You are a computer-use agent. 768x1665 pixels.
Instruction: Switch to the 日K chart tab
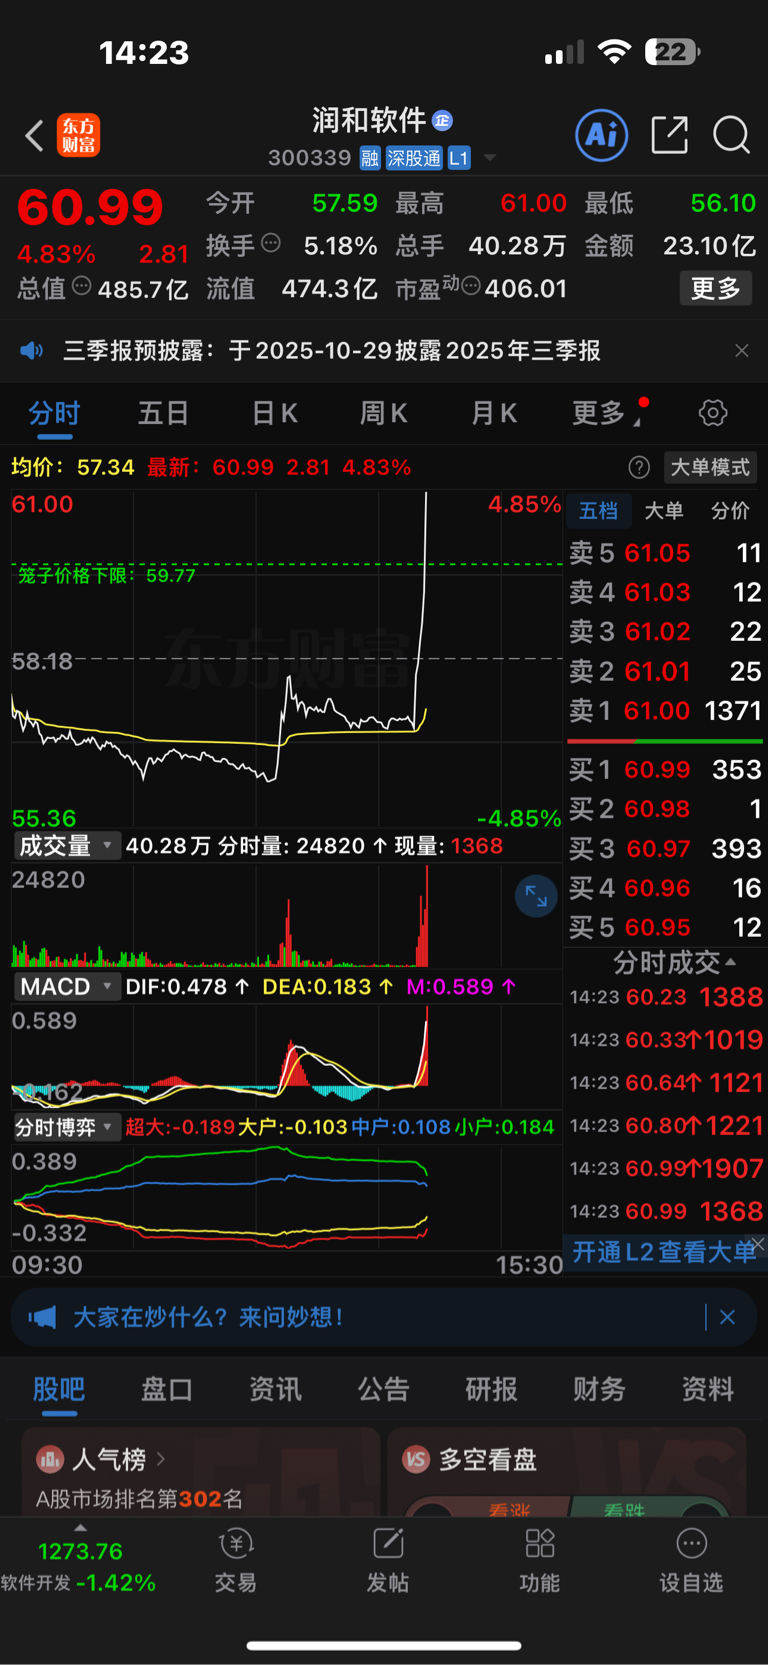point(274,413)
